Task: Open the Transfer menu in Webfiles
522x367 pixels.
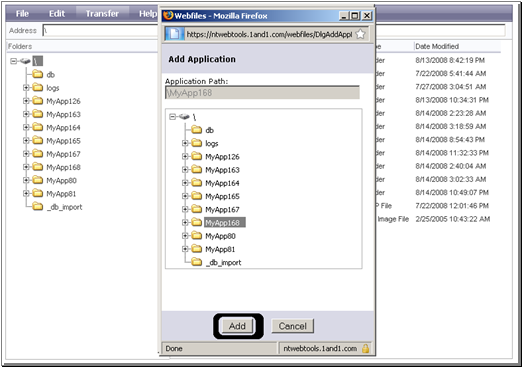Action: click(102, 14)
